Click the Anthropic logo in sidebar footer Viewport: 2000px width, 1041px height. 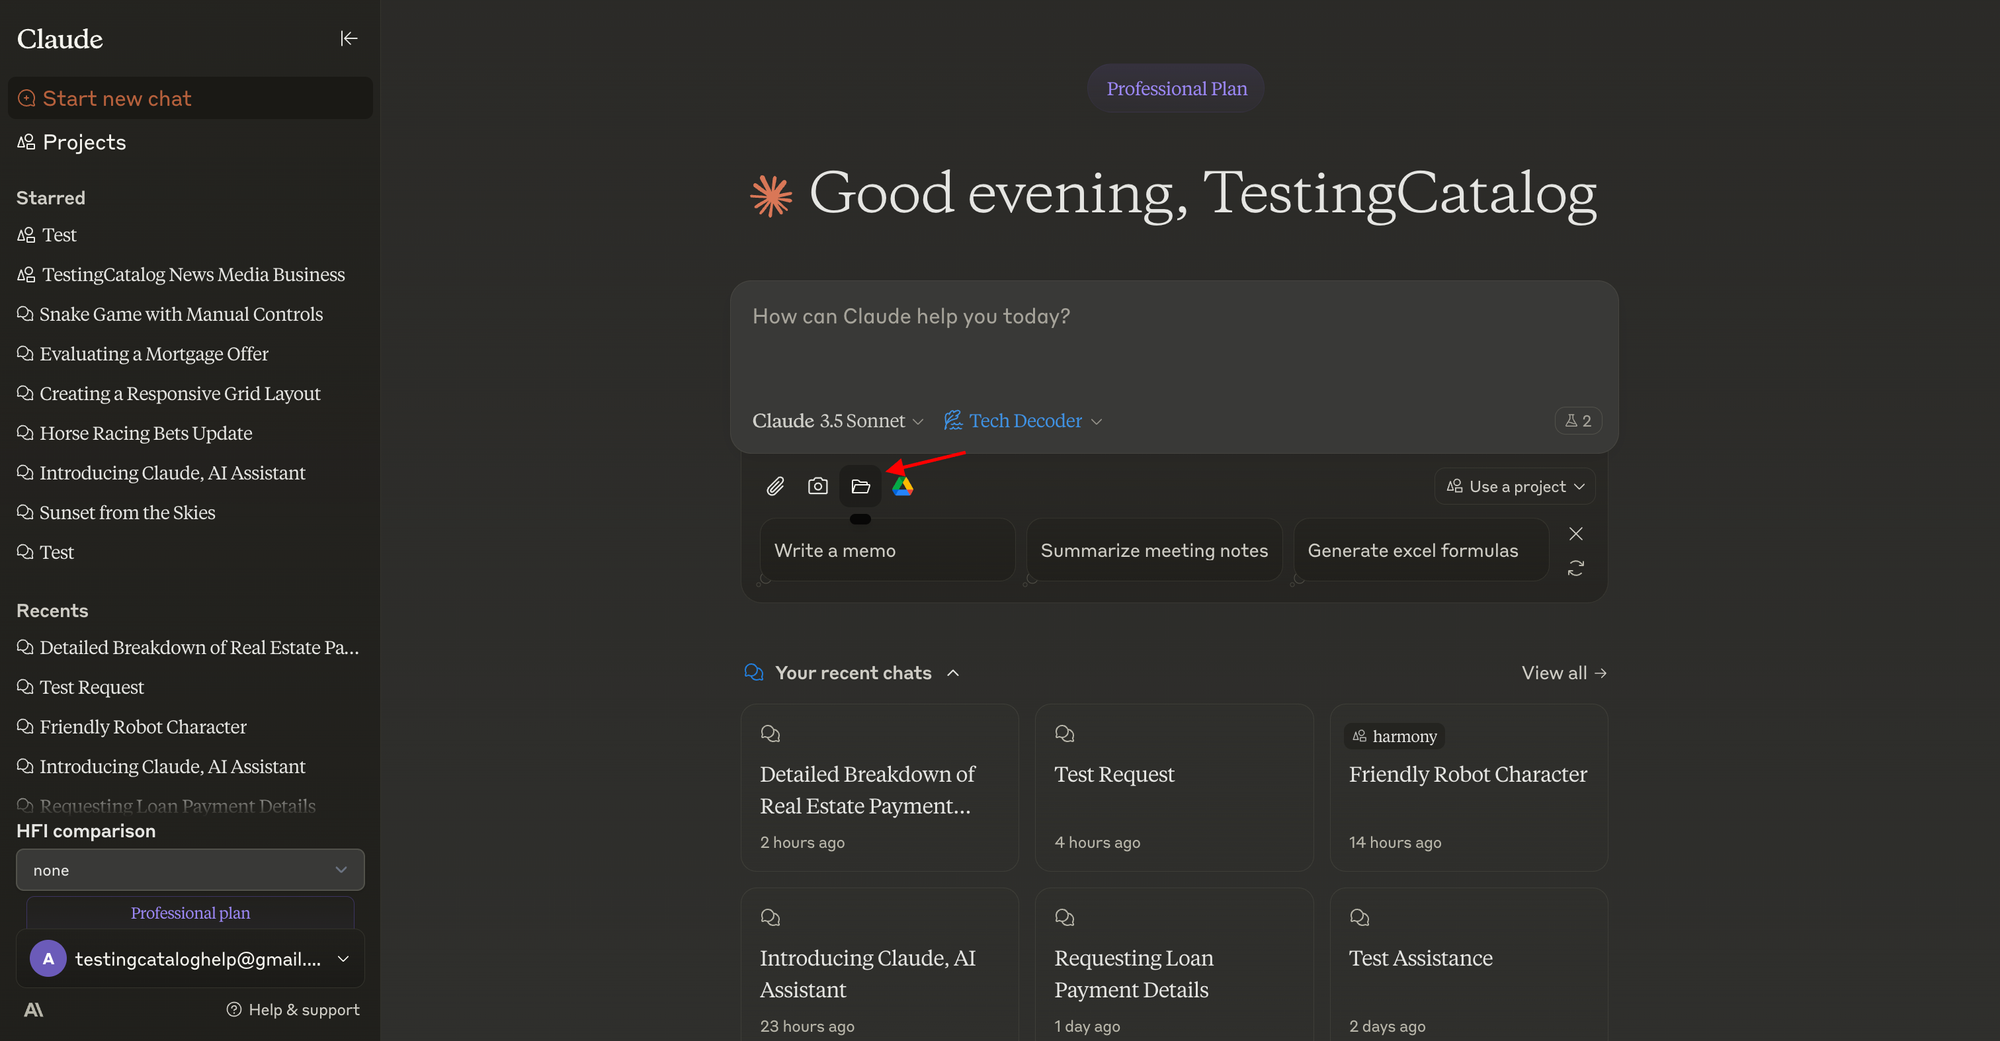pyautogui.click(x=33, y=1010)
